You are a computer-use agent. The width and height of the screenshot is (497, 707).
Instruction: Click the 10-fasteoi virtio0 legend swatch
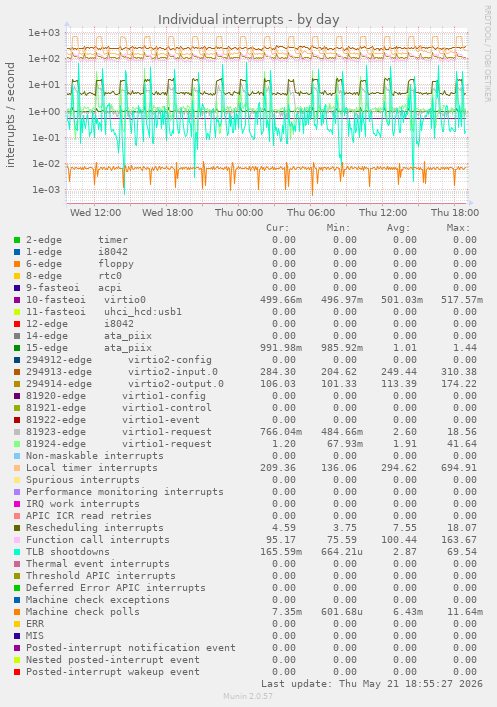17,300
